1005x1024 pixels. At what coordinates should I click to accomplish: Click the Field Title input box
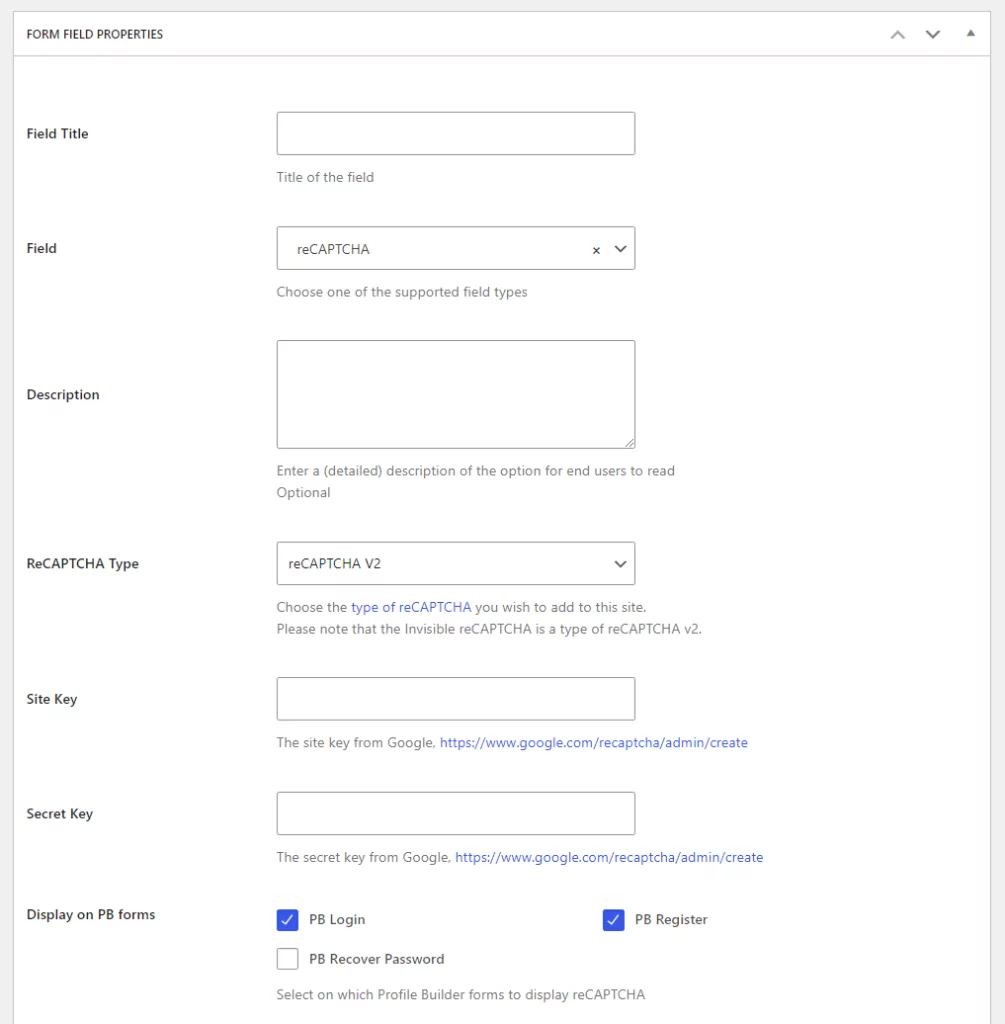[x=455, y=133]
